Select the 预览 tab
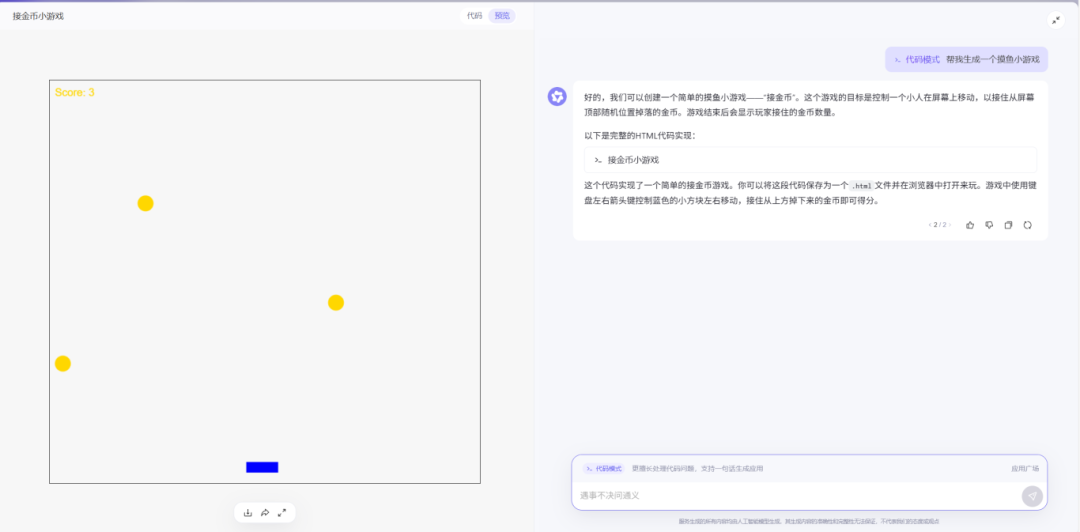 click(502, 16)
